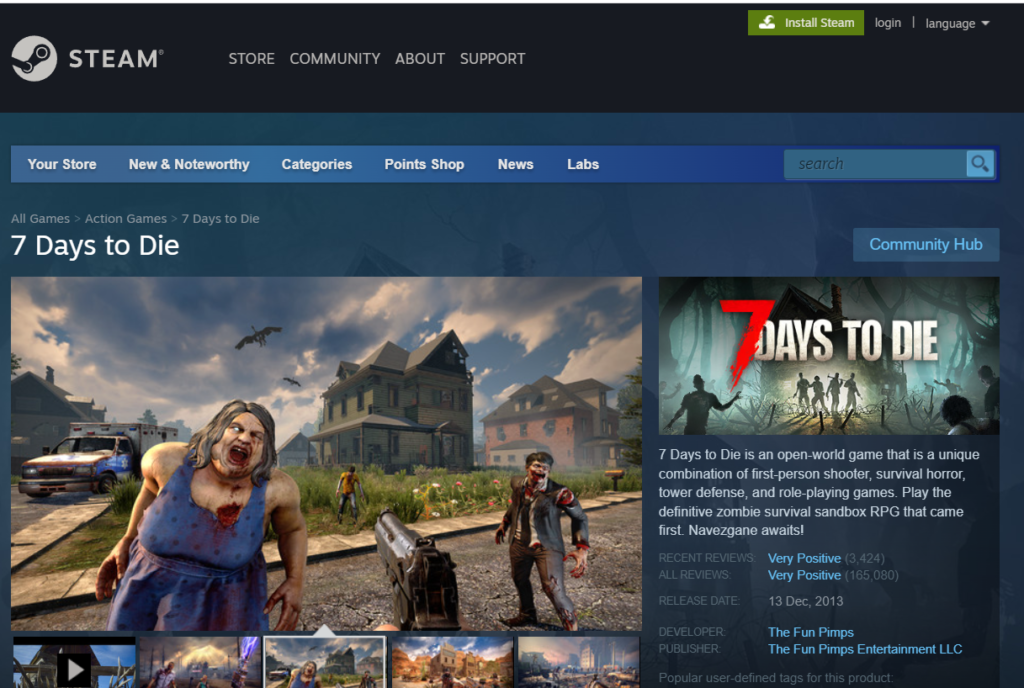Click the 13 Dec, 2013 release date
The image size is (1024, 688).
(x=805, y=601)
